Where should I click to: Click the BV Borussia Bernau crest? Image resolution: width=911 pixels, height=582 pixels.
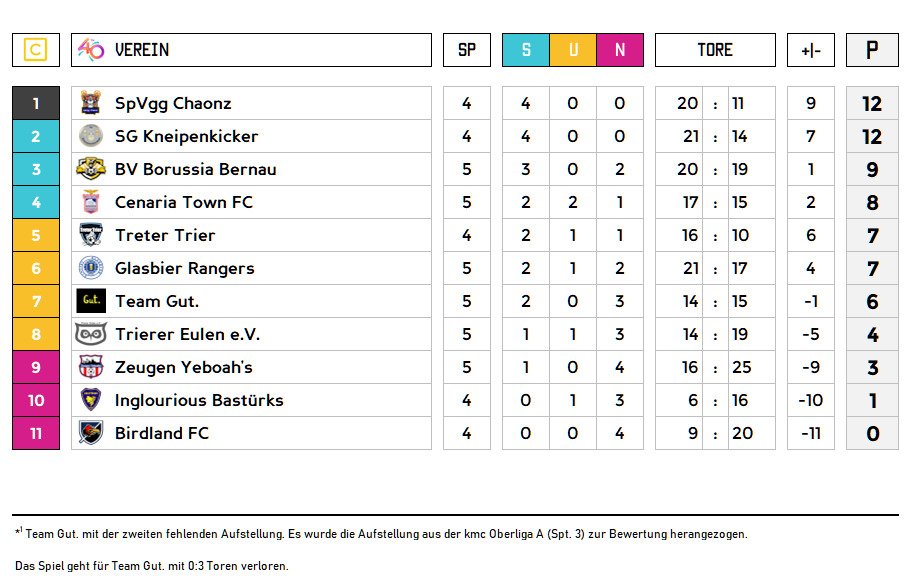[91, 169]
